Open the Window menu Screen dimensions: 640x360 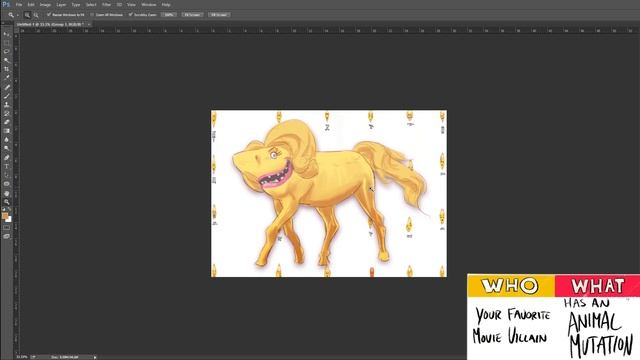(x=149, y=4)
